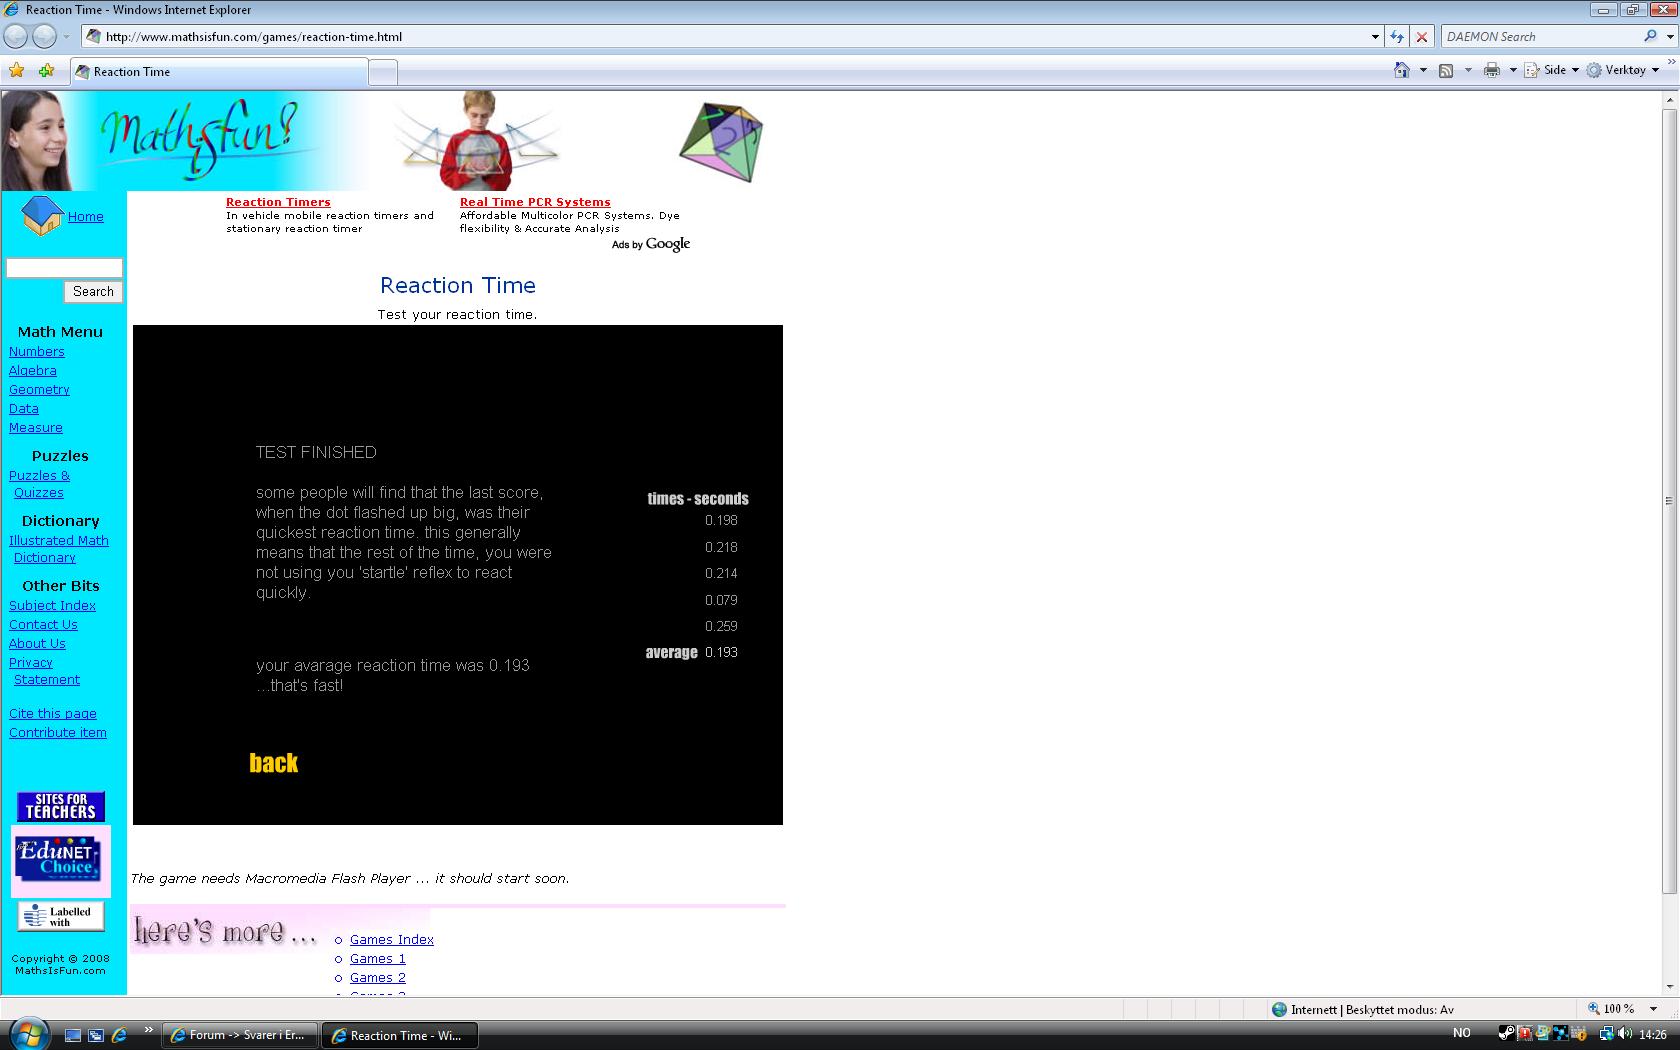Click the RSS feeds toolbar icon
Image resolution: width=1680 pixels, height=1050 pixels.
click(1446, 70)
